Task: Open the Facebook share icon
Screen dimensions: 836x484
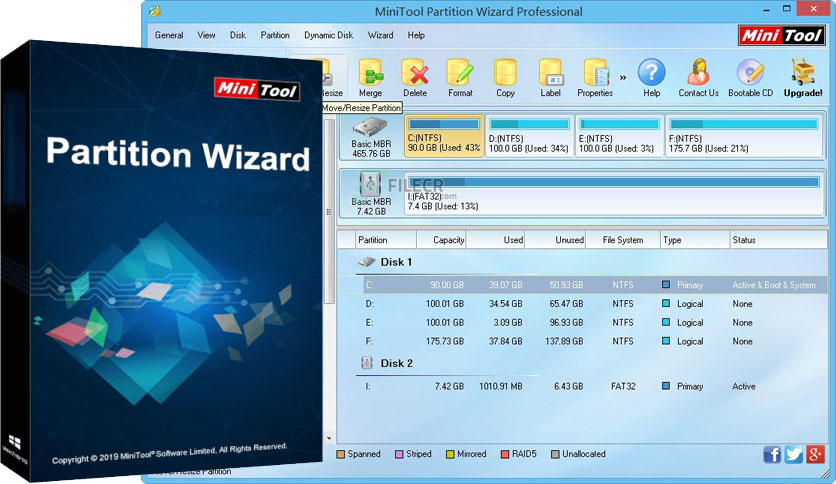Action: tap(772, 454)
